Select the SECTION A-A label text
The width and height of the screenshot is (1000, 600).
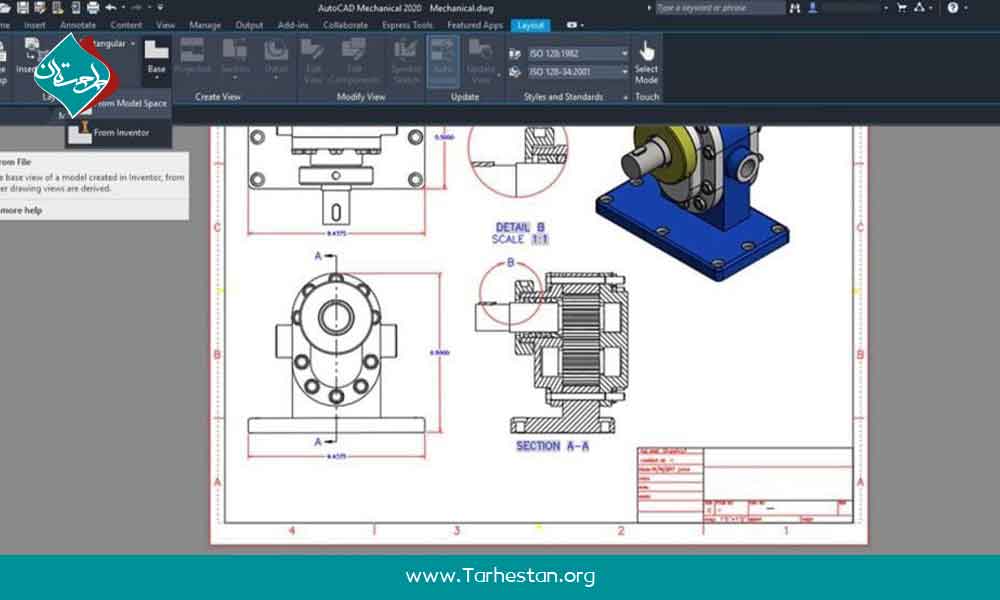click(552, 446)
